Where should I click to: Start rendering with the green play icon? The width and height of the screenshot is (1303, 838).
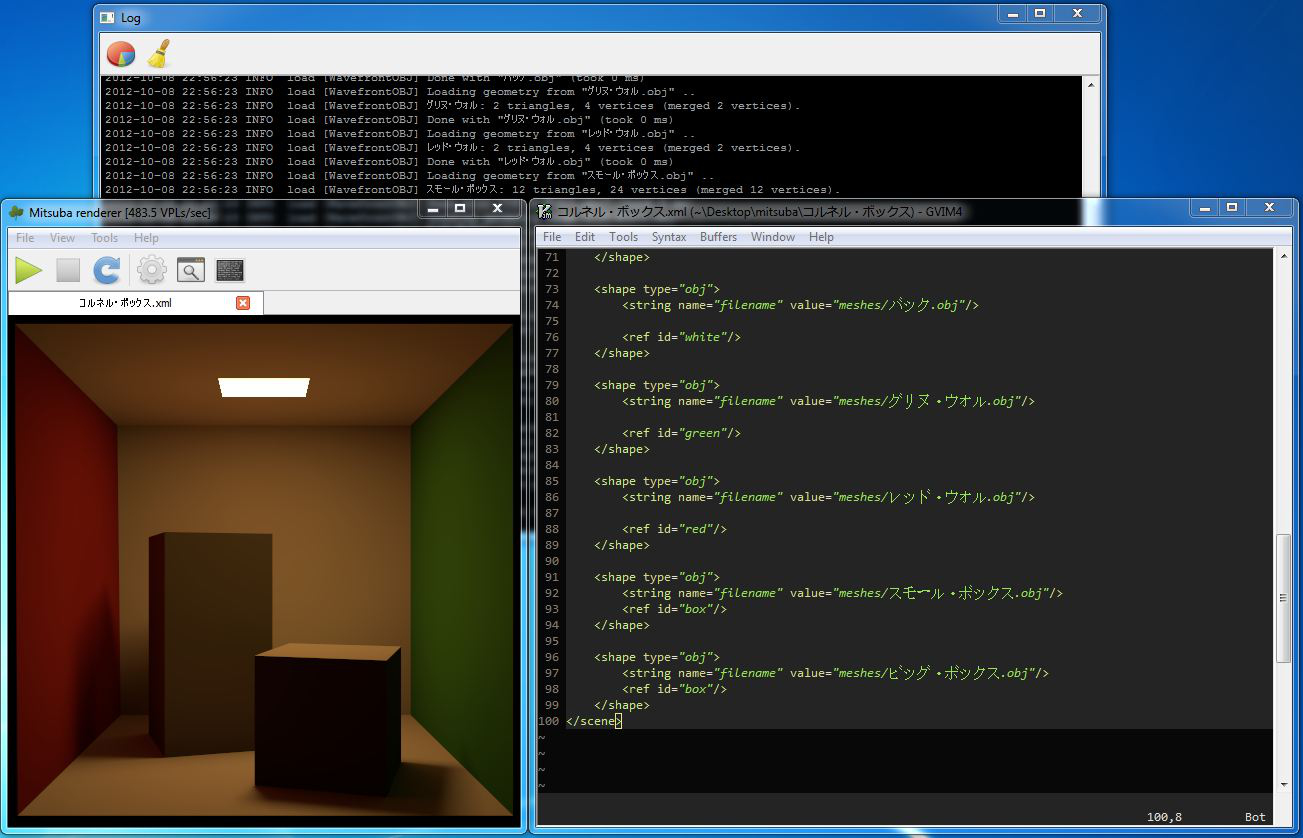pos(29,270)
